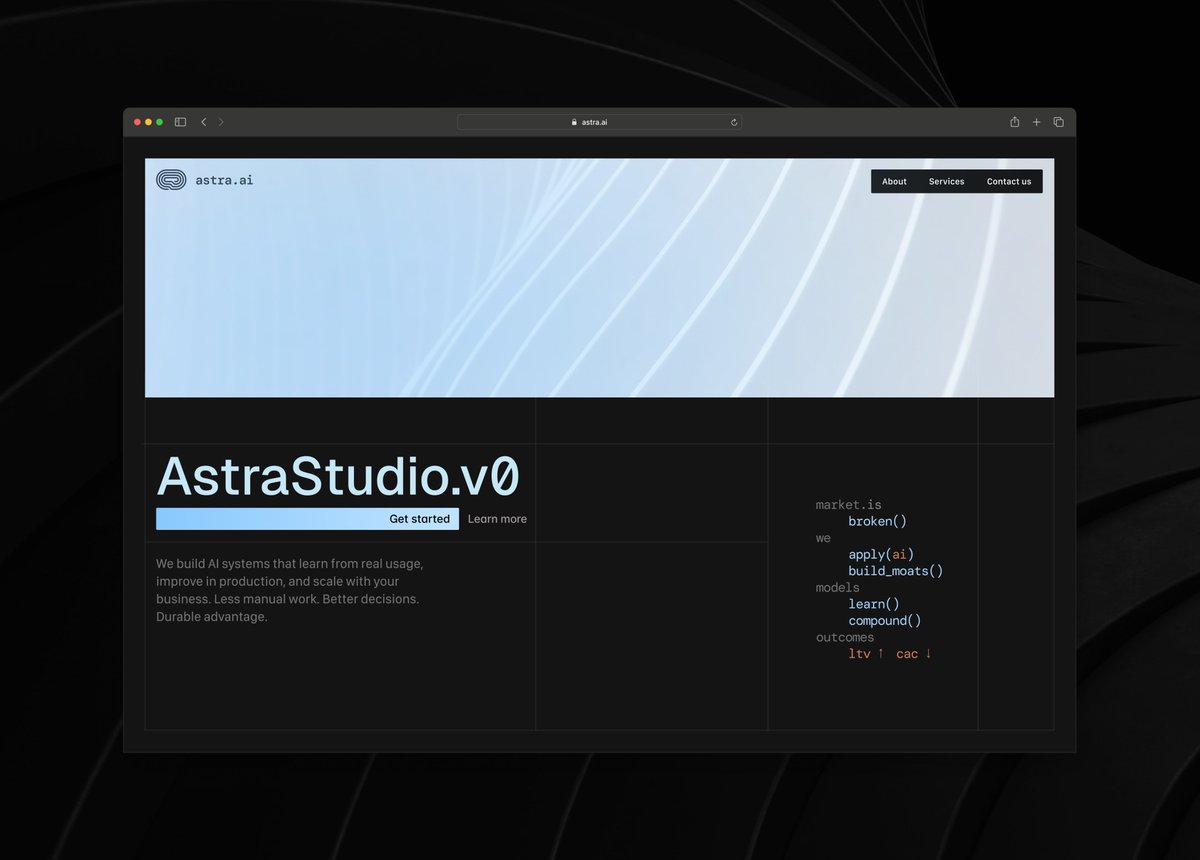Click the 'build_moats()' code line
Image resolution: width=1200 pixels, height=860 pixels.
pos(896,571)
